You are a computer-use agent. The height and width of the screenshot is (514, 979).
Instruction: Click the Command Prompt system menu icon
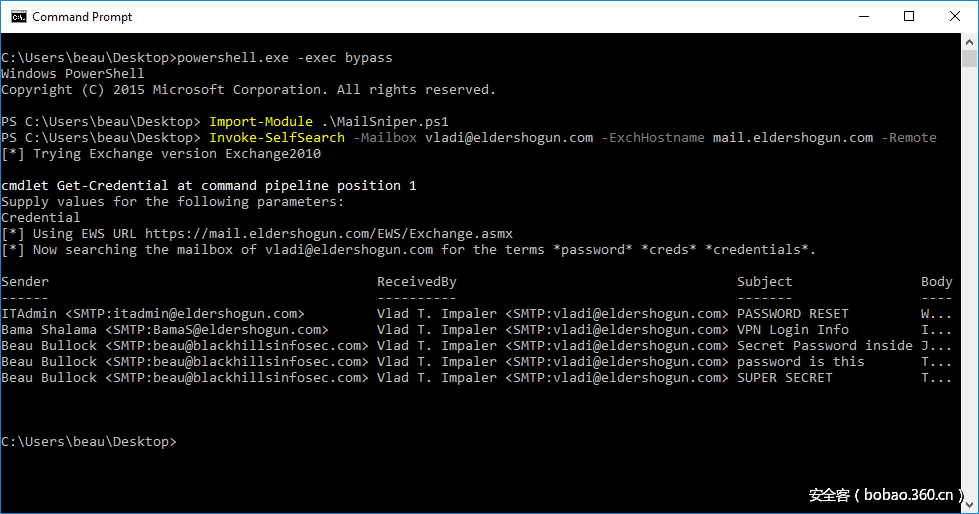point(17,16)
